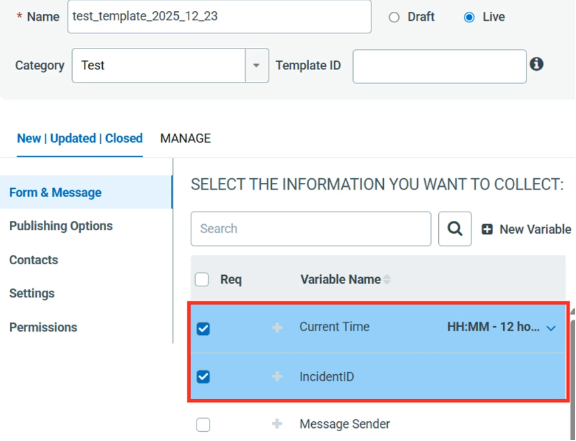576x441 pixels.
Task: Uncheck the IncidentID checkbox
Action: 203,376
